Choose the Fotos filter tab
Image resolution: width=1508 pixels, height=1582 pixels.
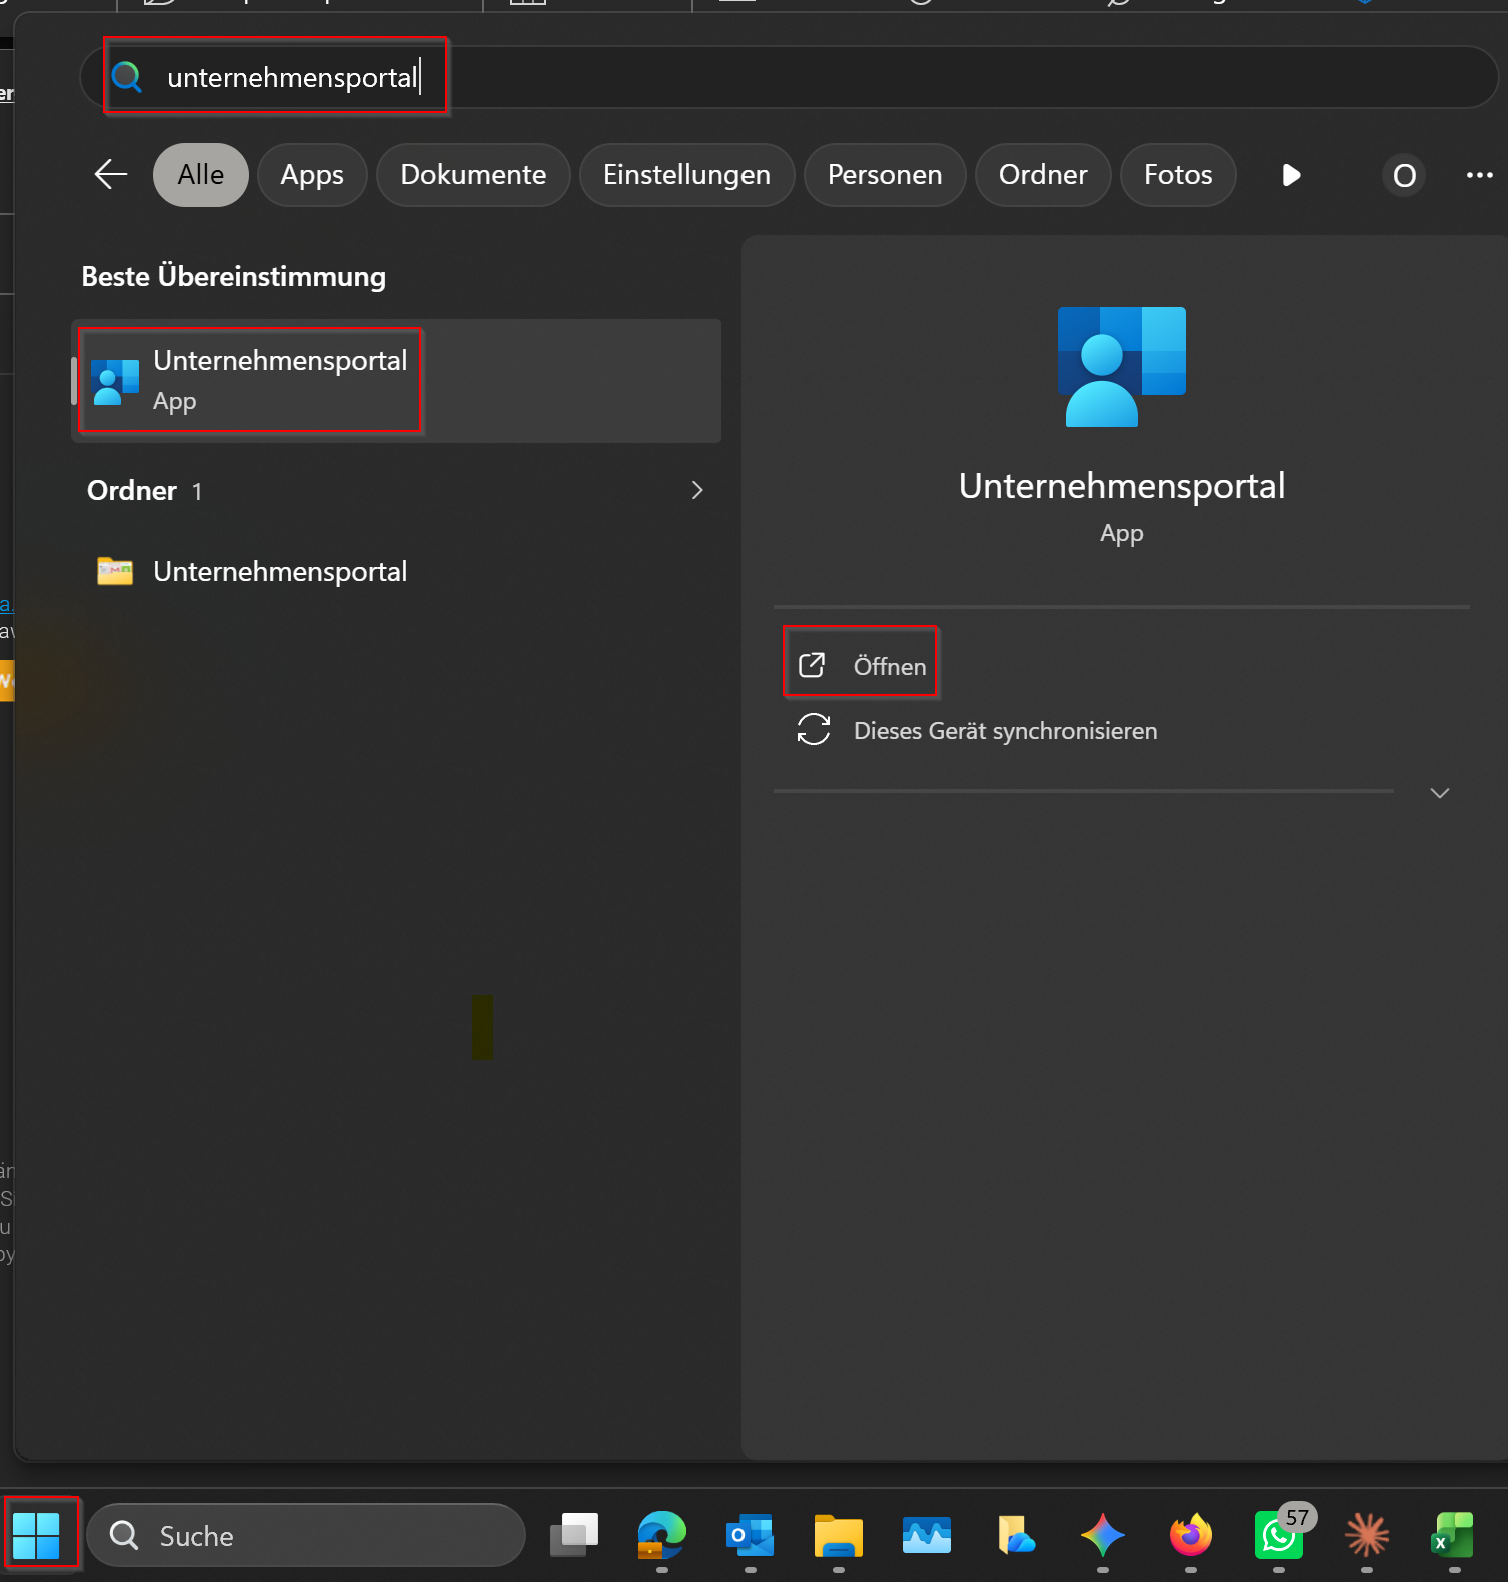coord(1178,175)
